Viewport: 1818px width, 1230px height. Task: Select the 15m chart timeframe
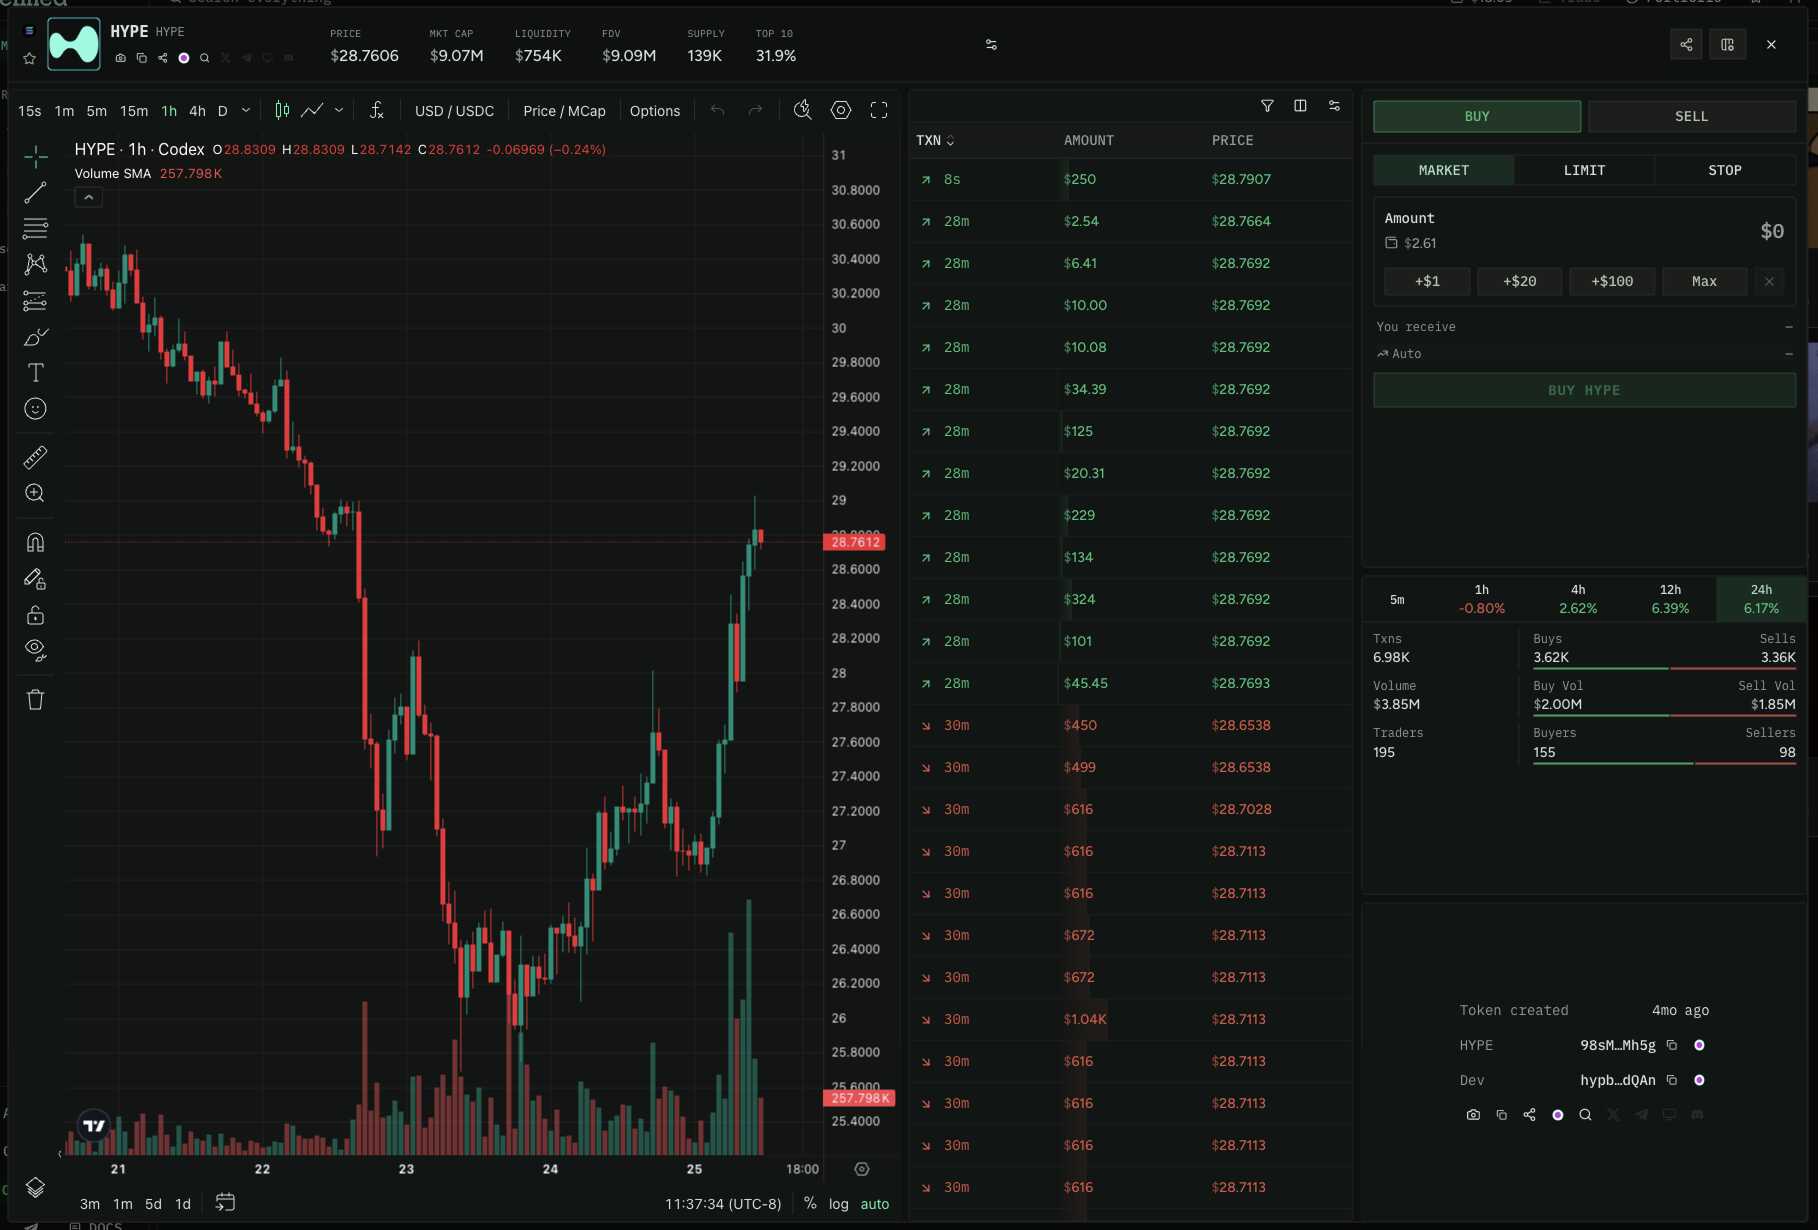[134, 111]
